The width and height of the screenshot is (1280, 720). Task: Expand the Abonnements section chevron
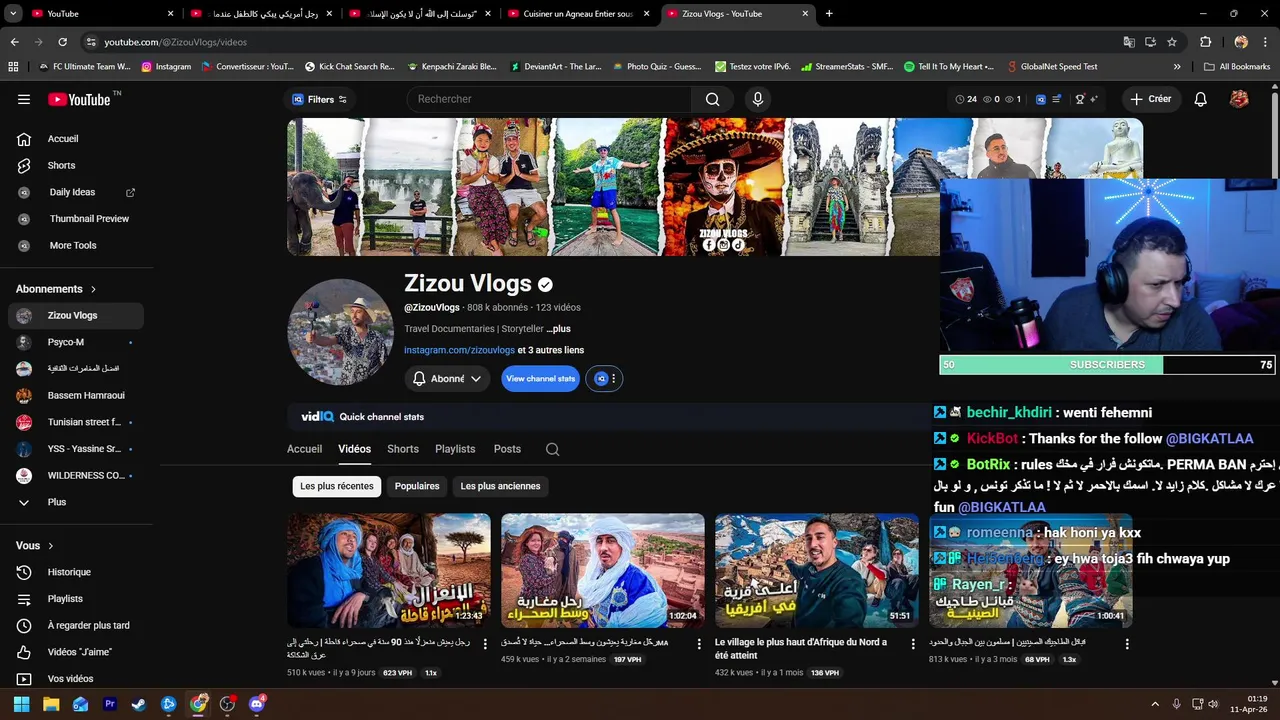[94, 289]
